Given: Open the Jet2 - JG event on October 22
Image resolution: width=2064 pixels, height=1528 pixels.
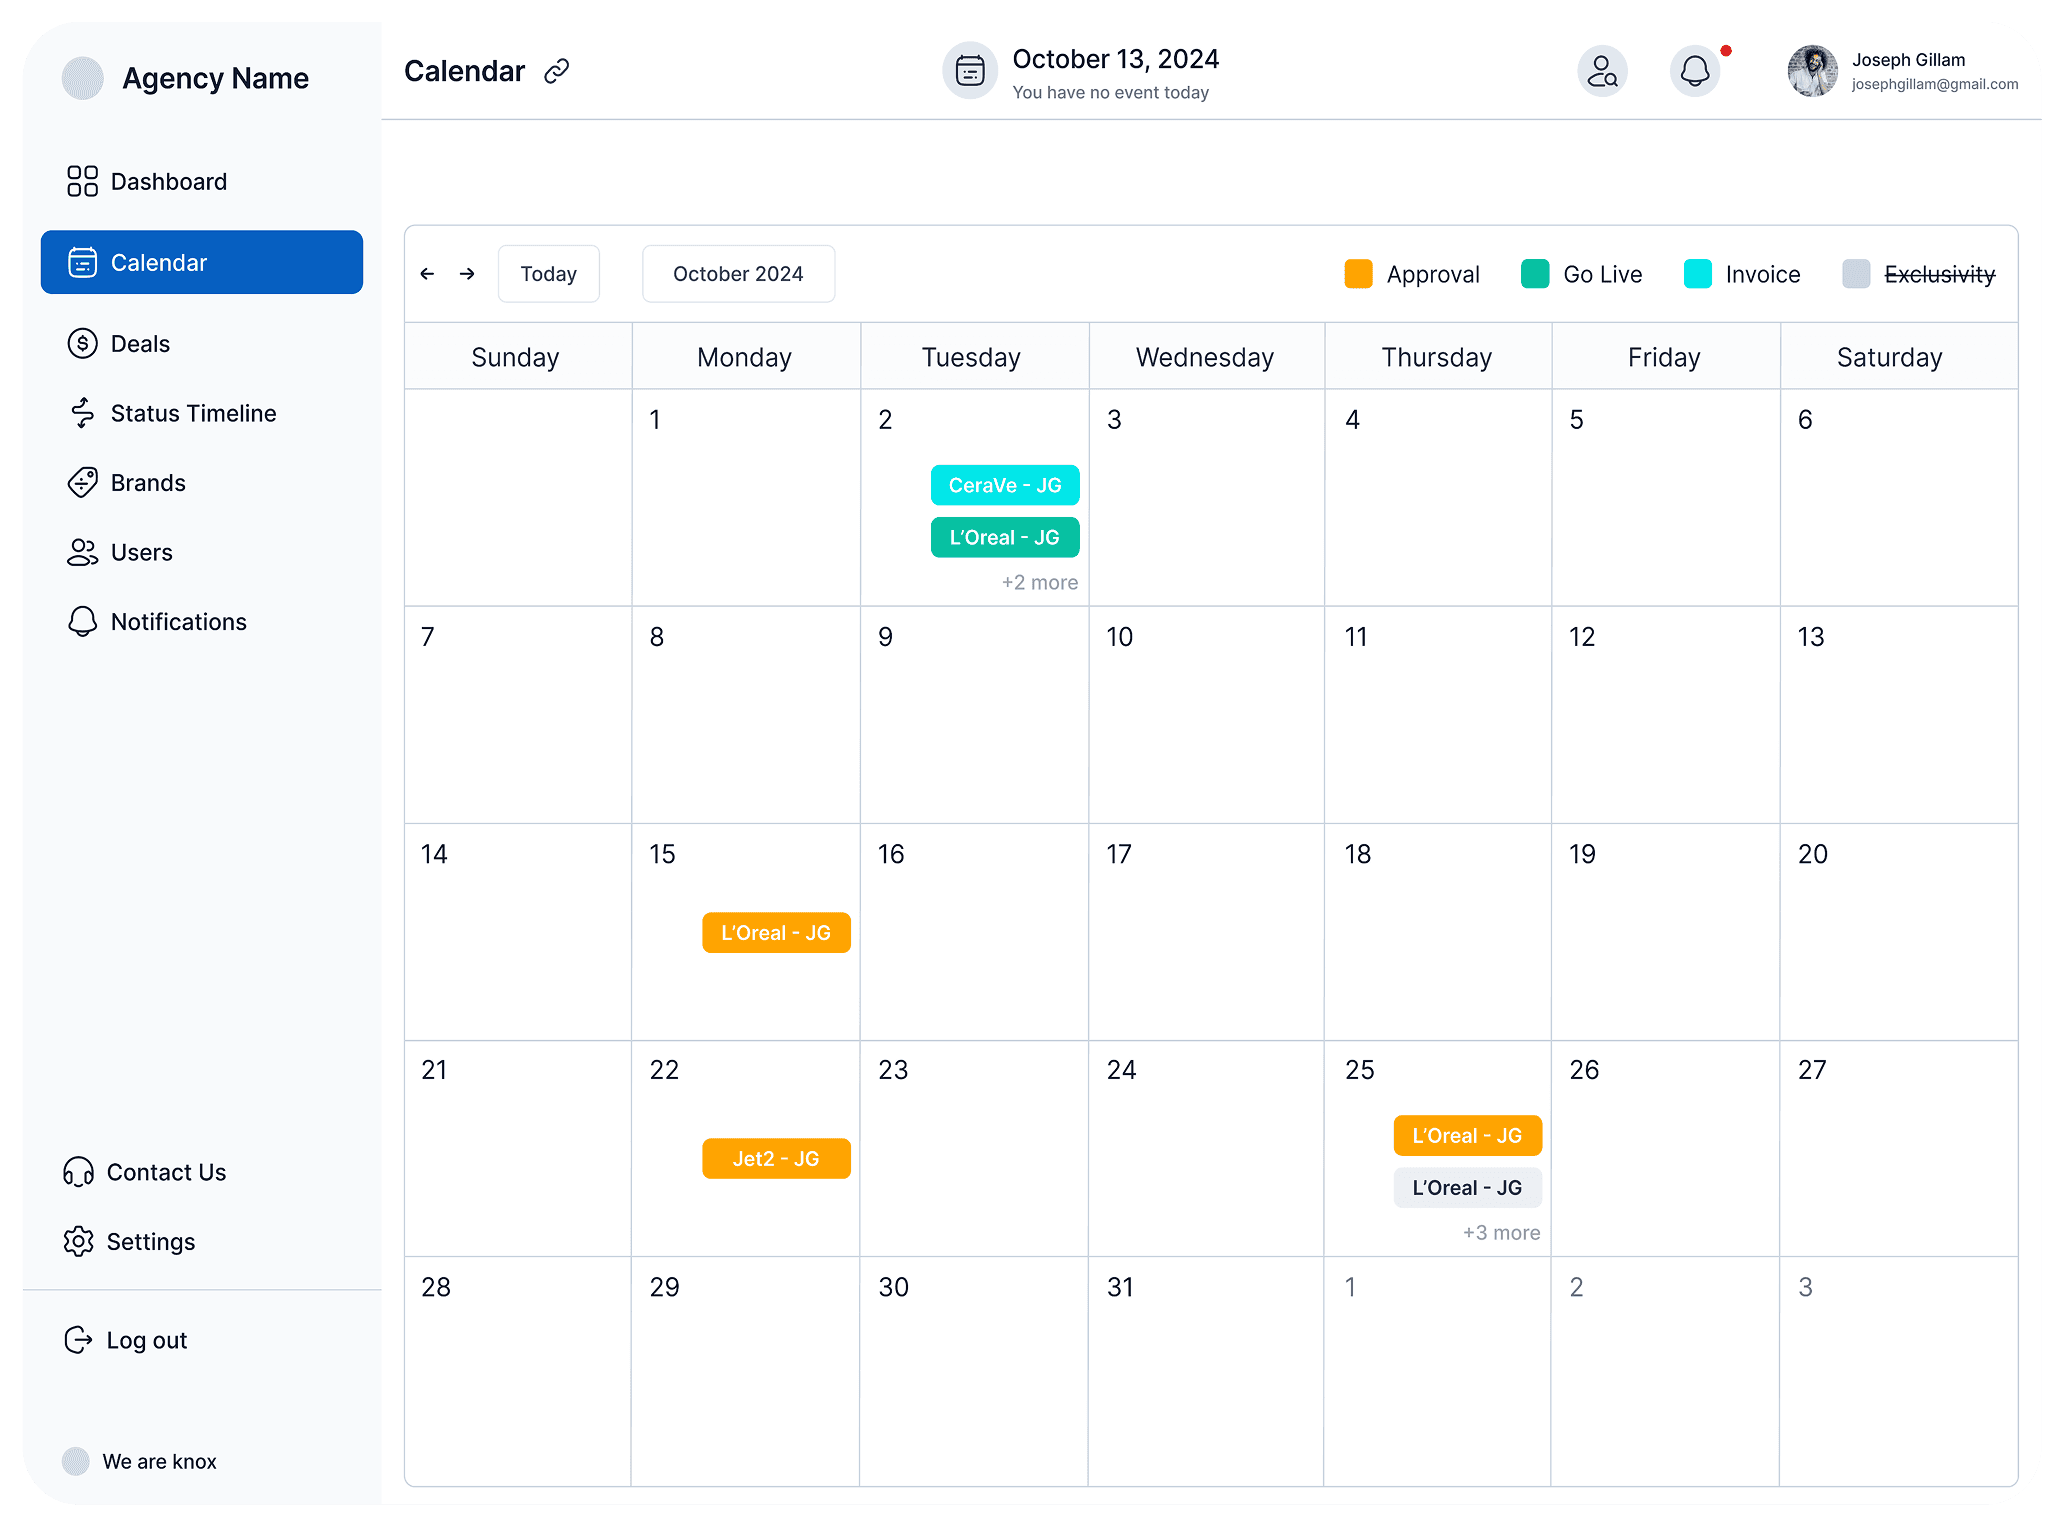Looking at the screenshot, I should 776,1158.
